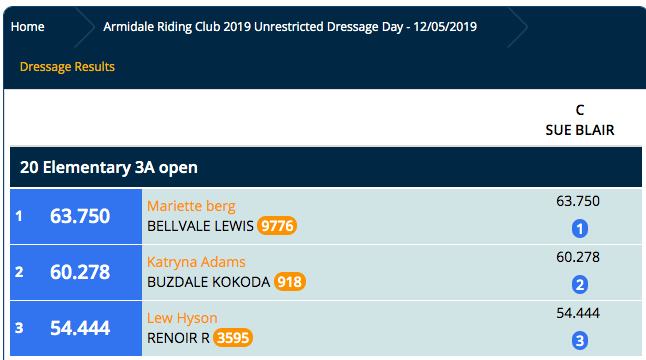646x360 pixels.
Task: Select the Dressage Results tab
Action: [x=67, y=67]
